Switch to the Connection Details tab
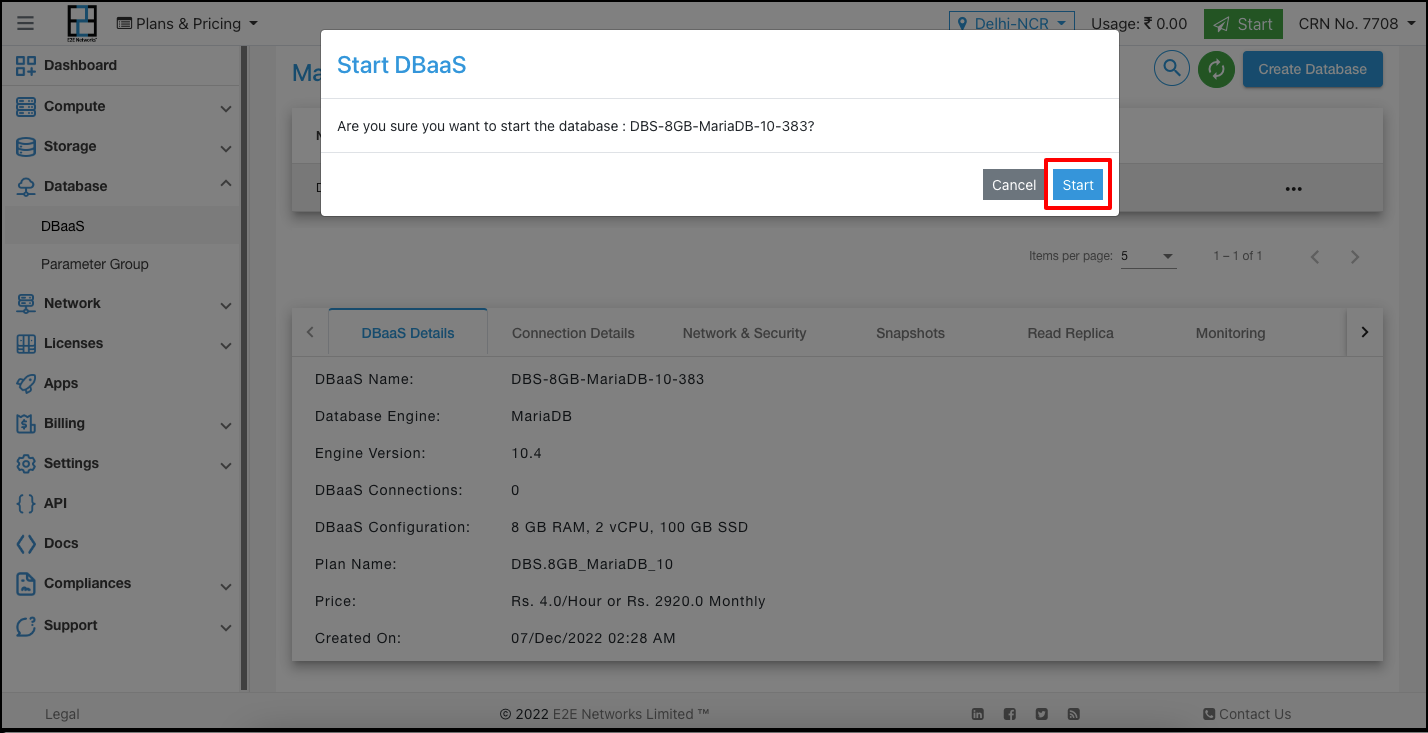 click(573, 333)
